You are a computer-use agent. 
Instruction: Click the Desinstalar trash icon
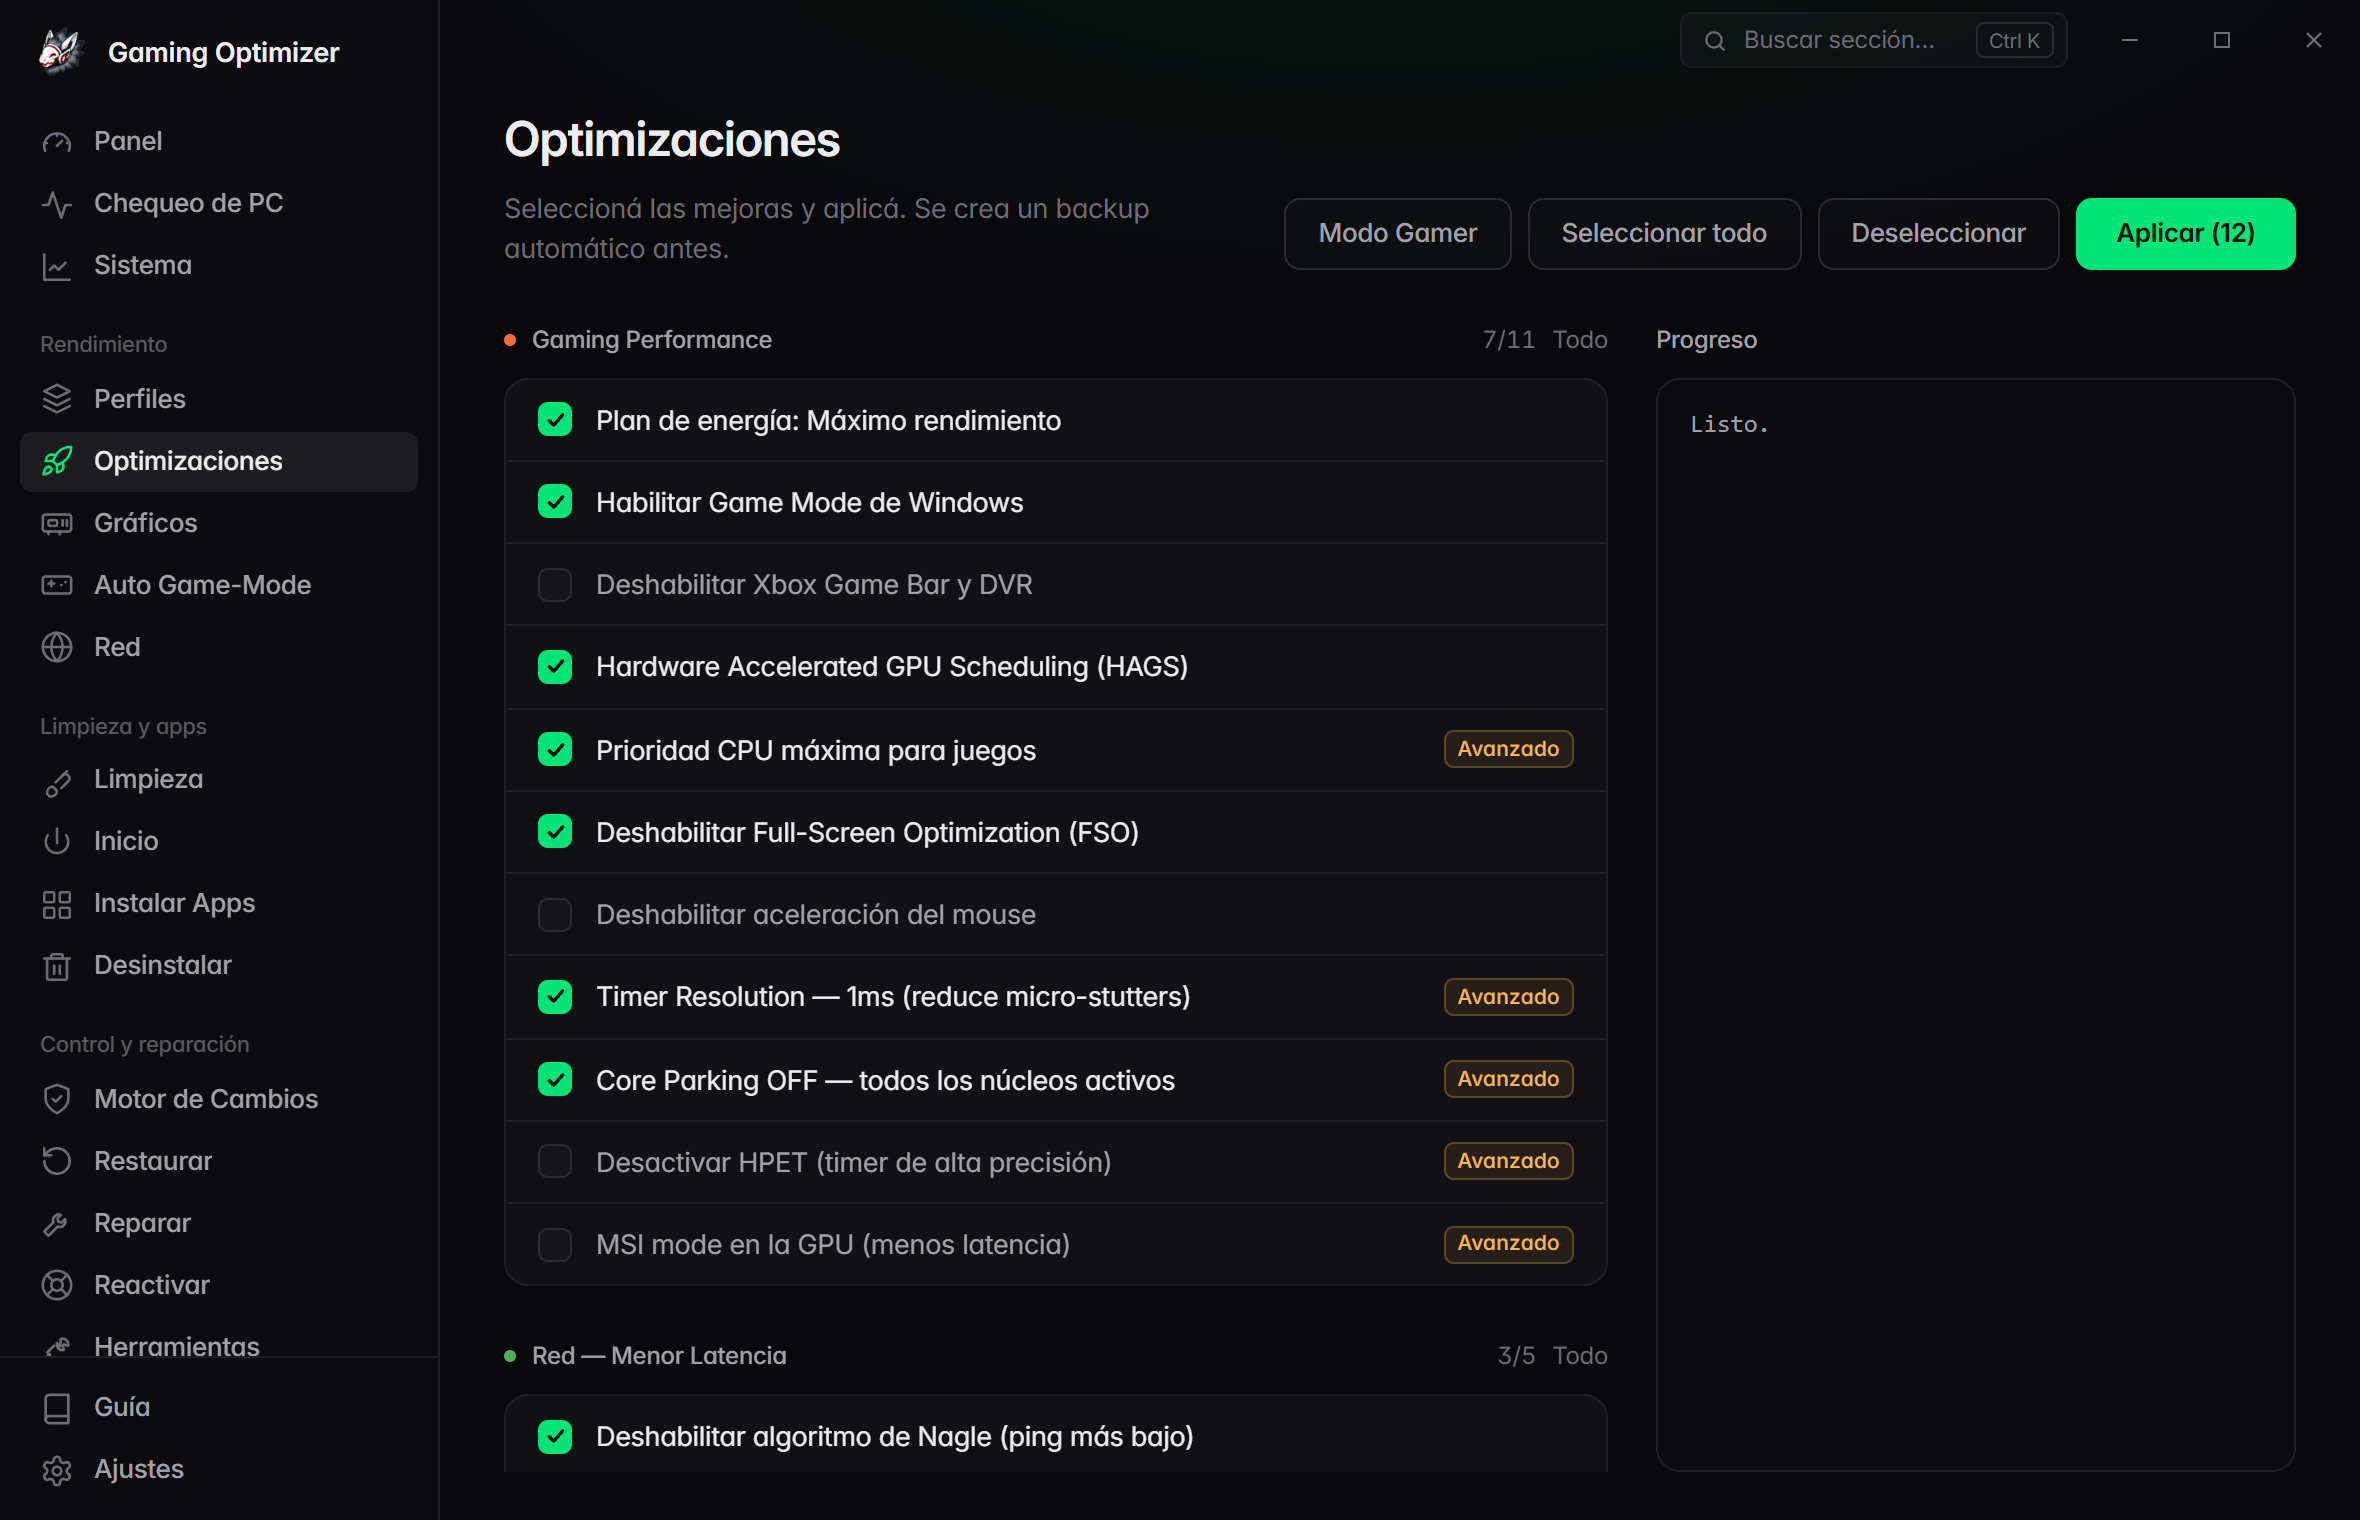[57, 966]
